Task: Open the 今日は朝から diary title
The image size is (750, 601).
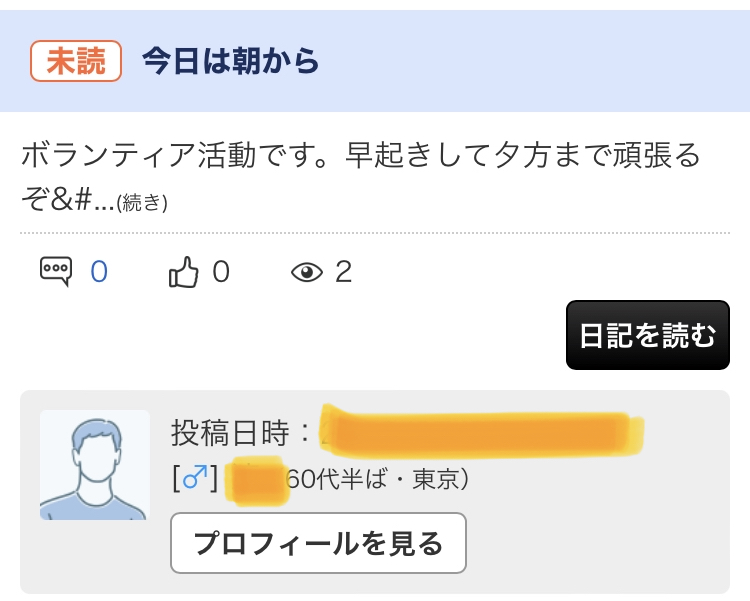Action: coord(231,61)
